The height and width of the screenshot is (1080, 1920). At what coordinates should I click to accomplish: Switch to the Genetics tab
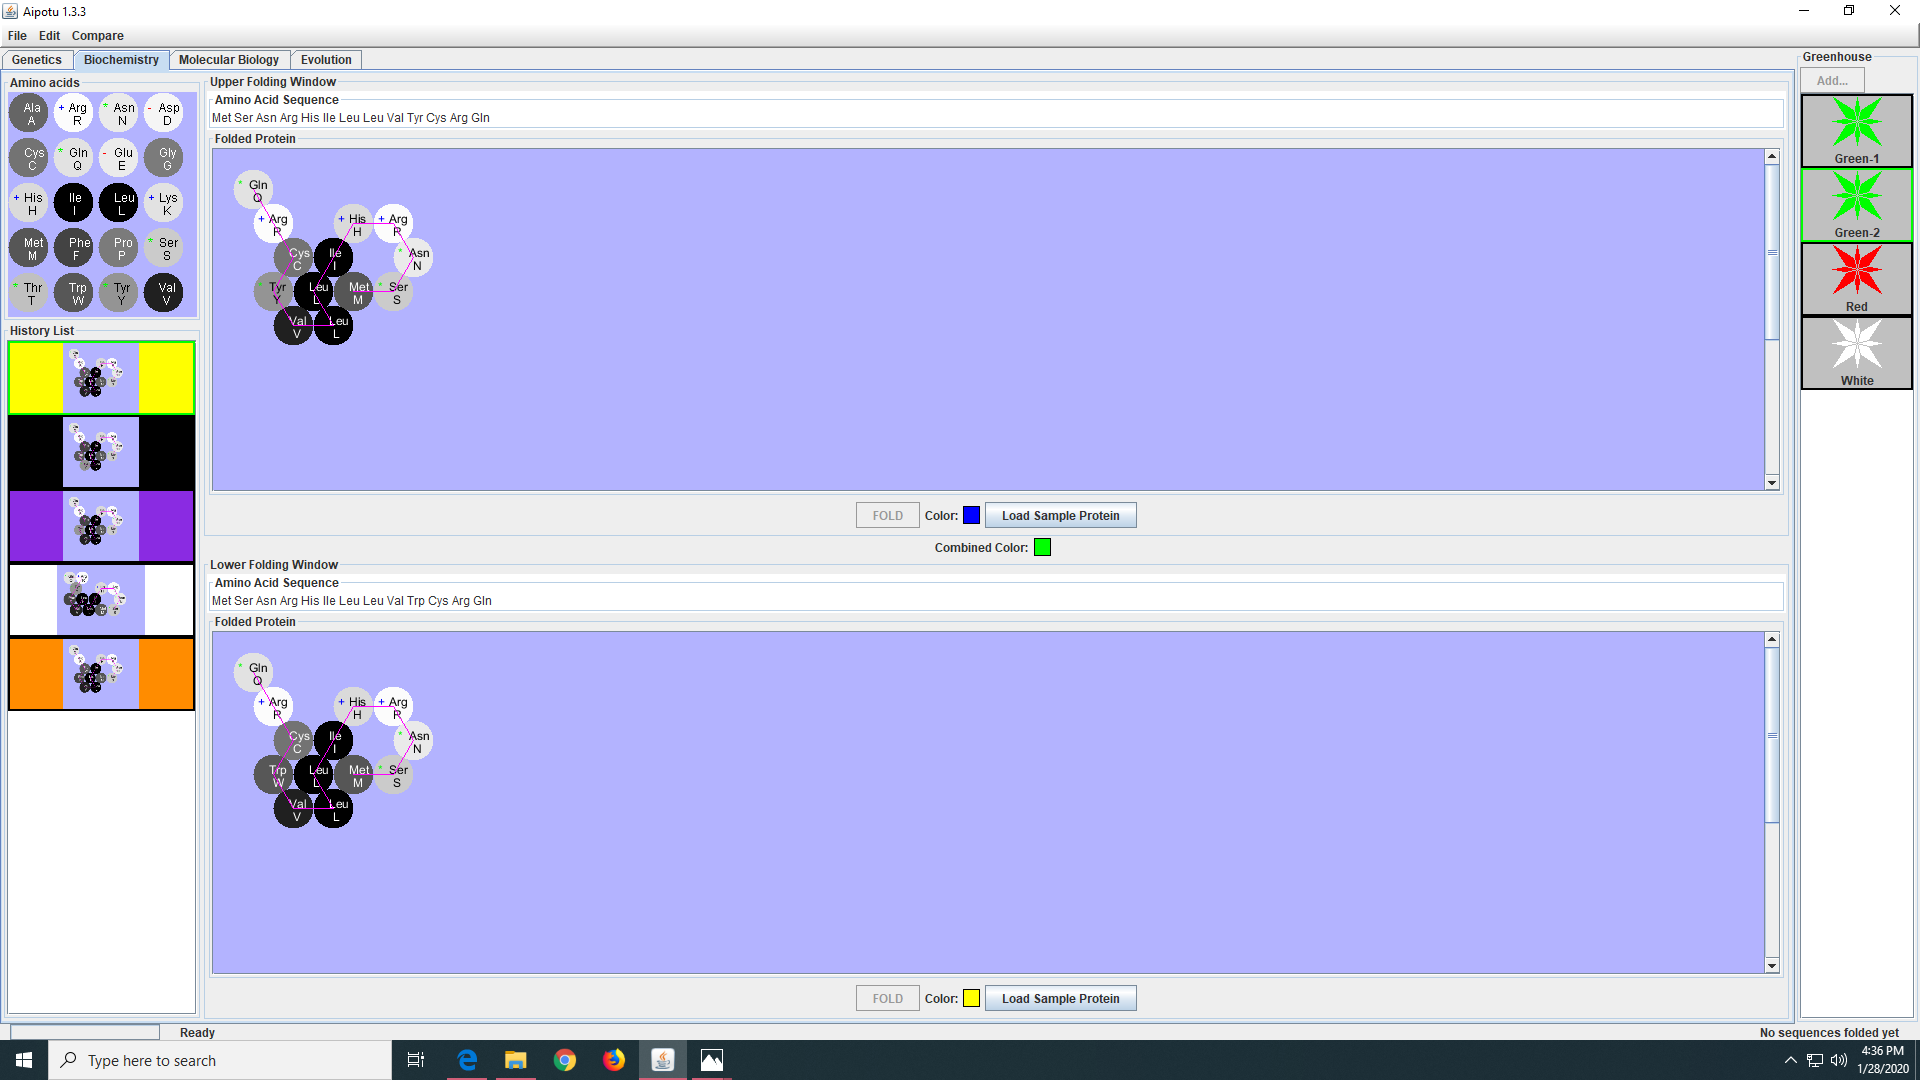click(37, 60)
